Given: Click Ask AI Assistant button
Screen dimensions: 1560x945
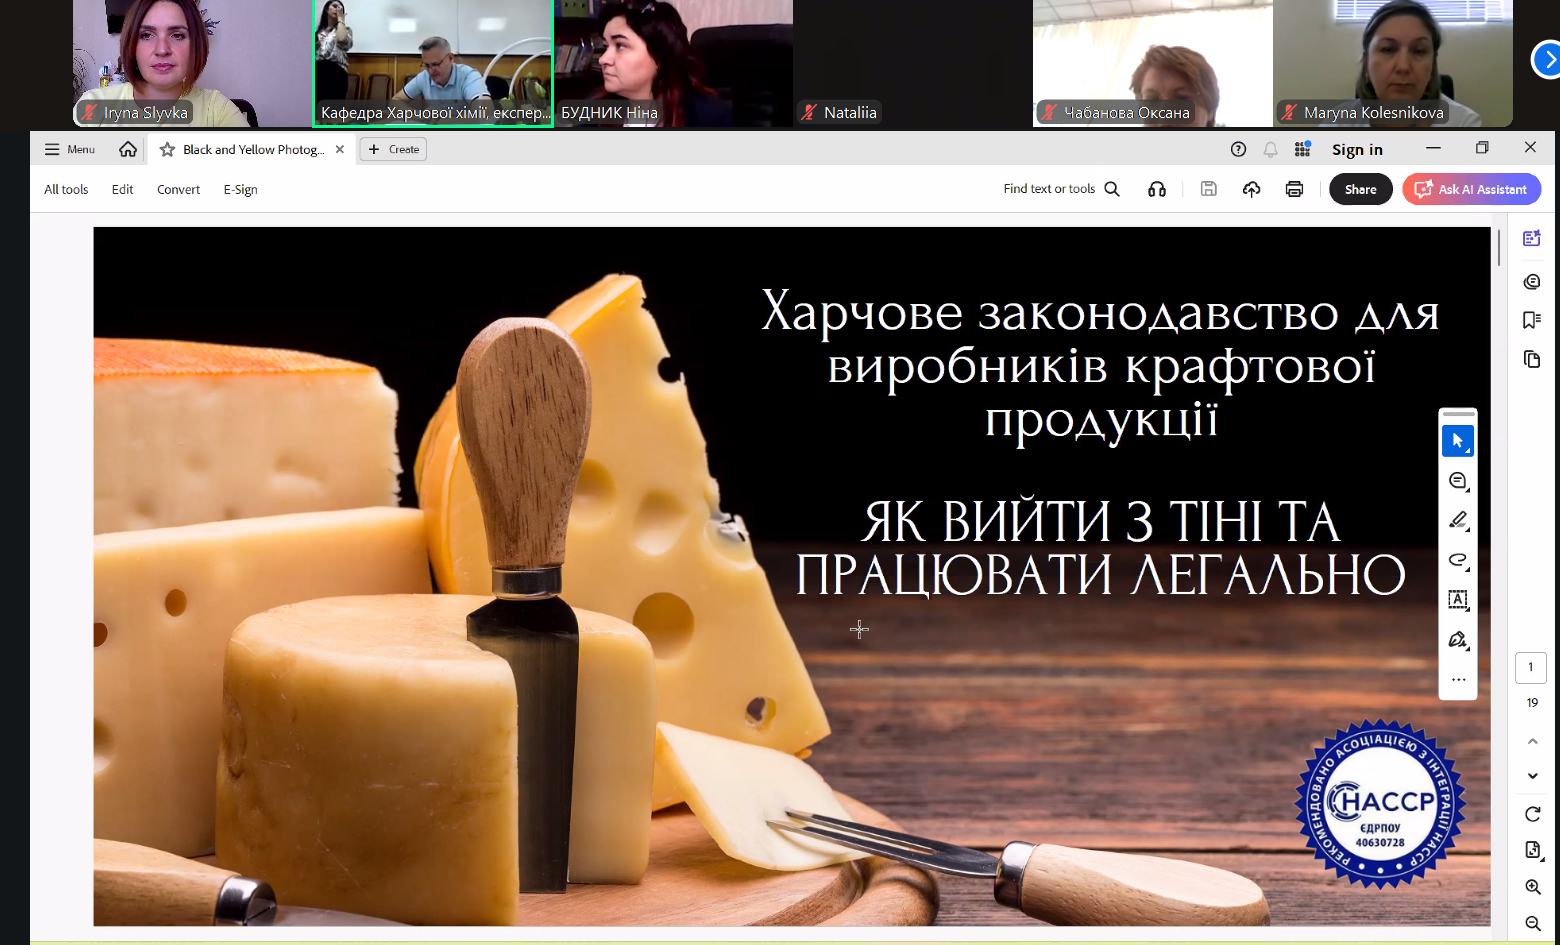Looking at the screenshot, I should 1471,189.
